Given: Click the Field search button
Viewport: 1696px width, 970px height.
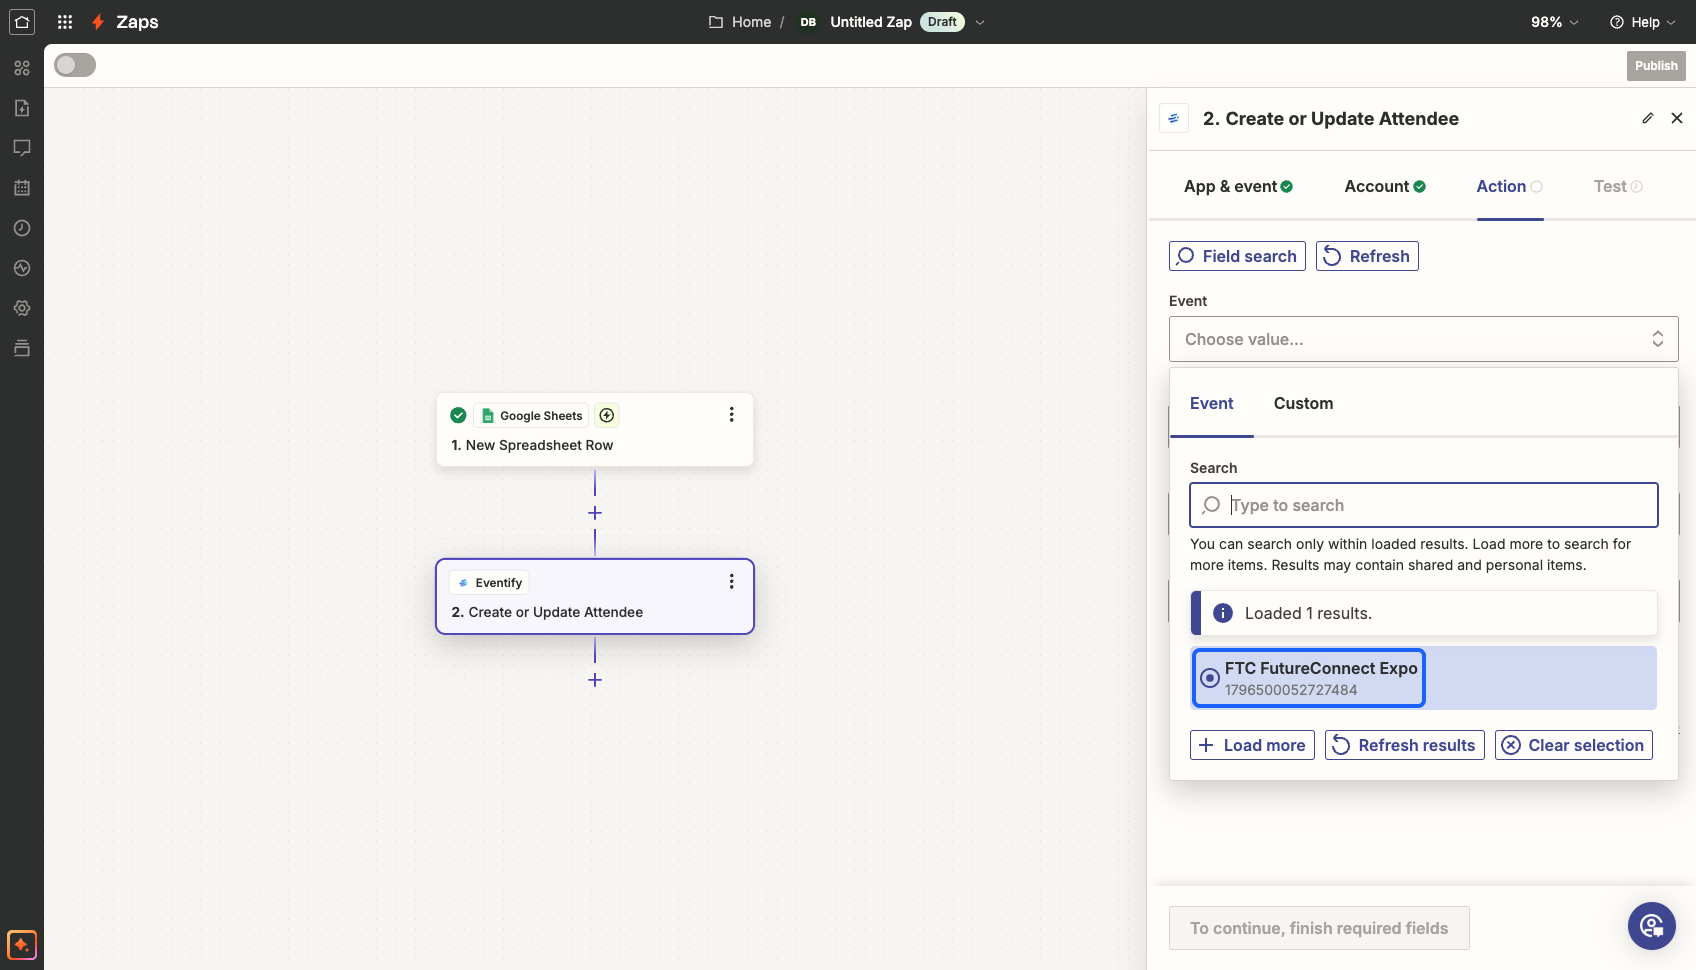Looking at the screenshot, I should click(x=1237, y=256).
